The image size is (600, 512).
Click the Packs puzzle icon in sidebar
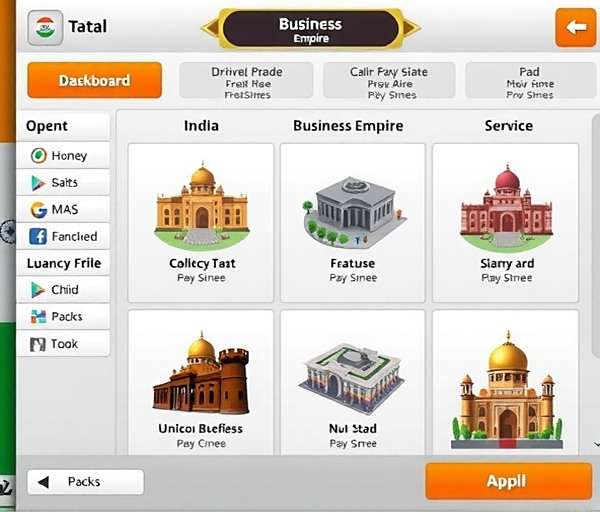click(38, 316)
